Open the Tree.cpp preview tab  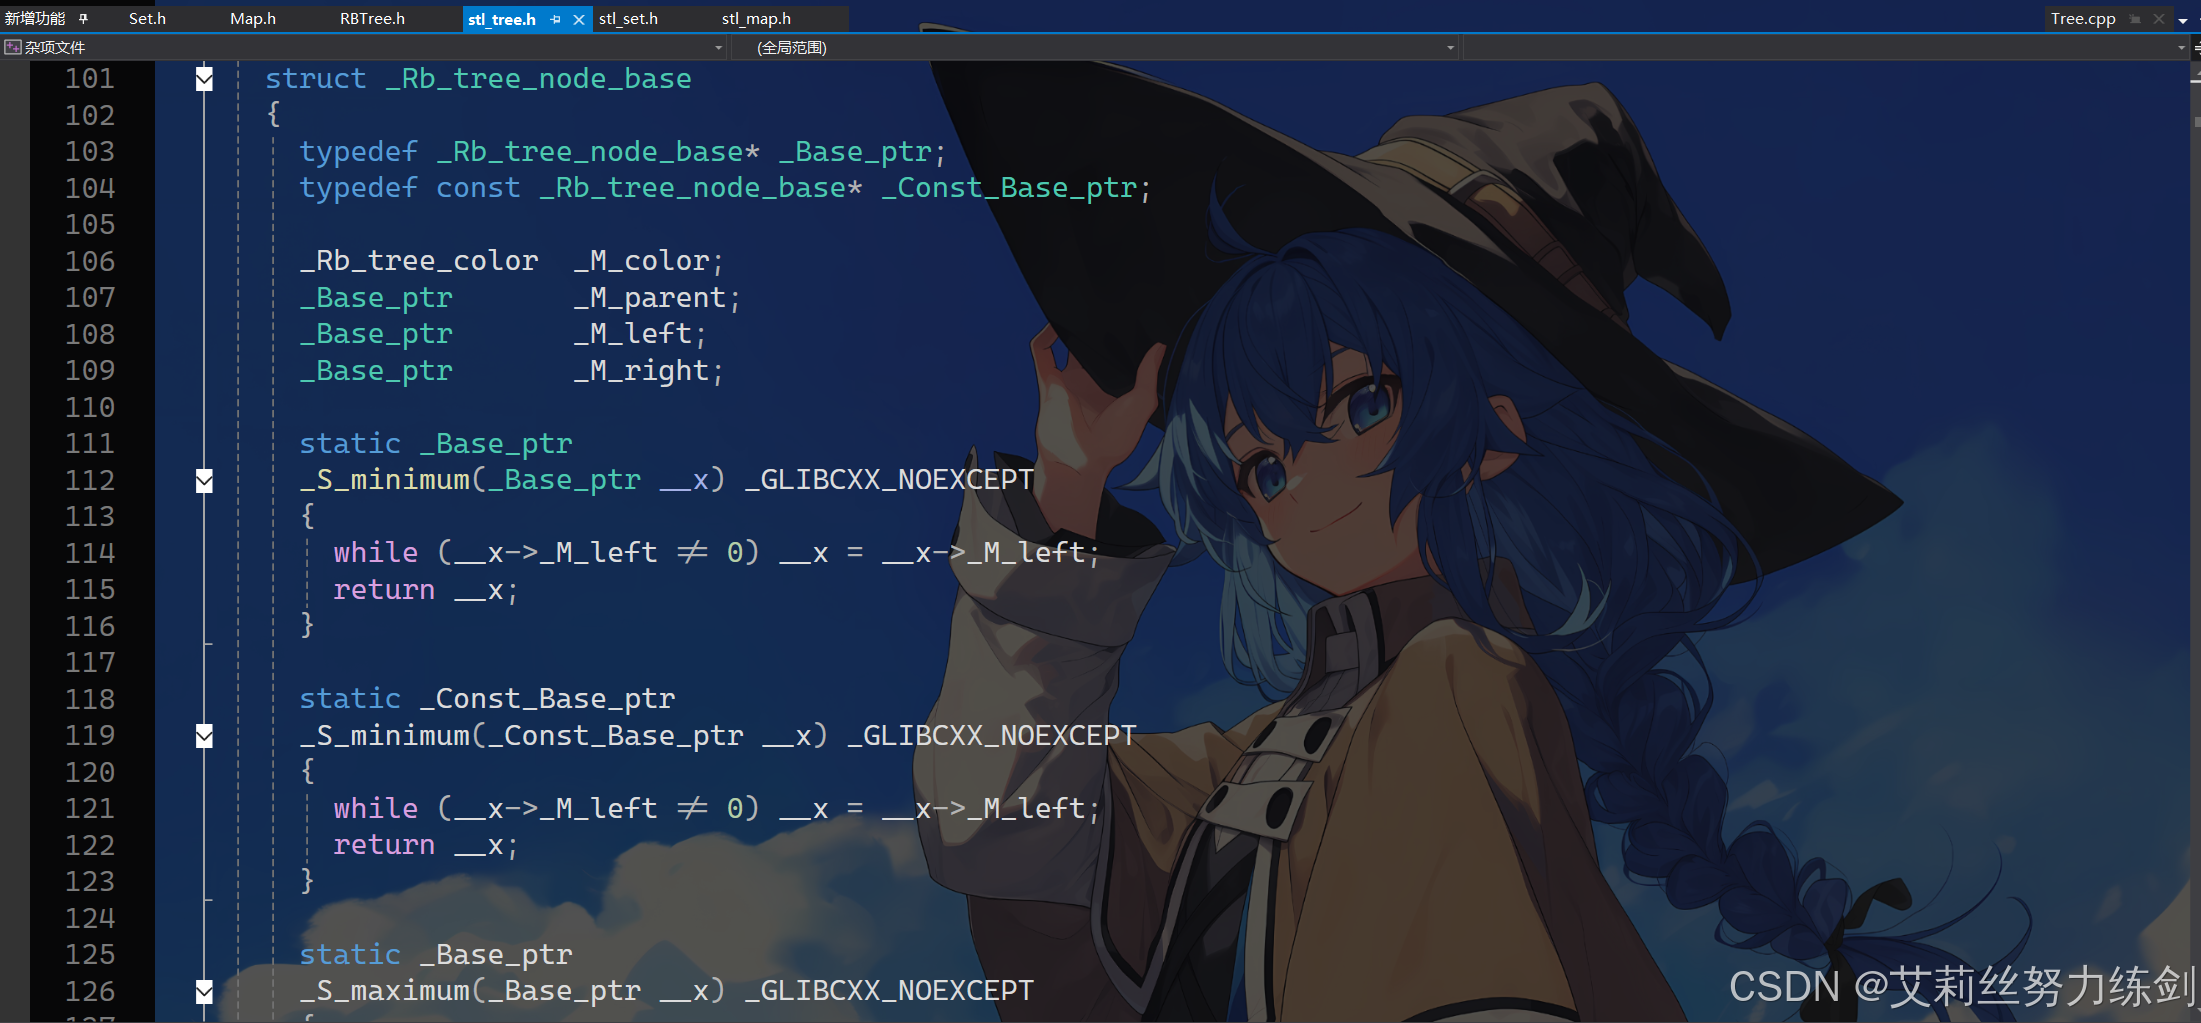(2083, 18)
